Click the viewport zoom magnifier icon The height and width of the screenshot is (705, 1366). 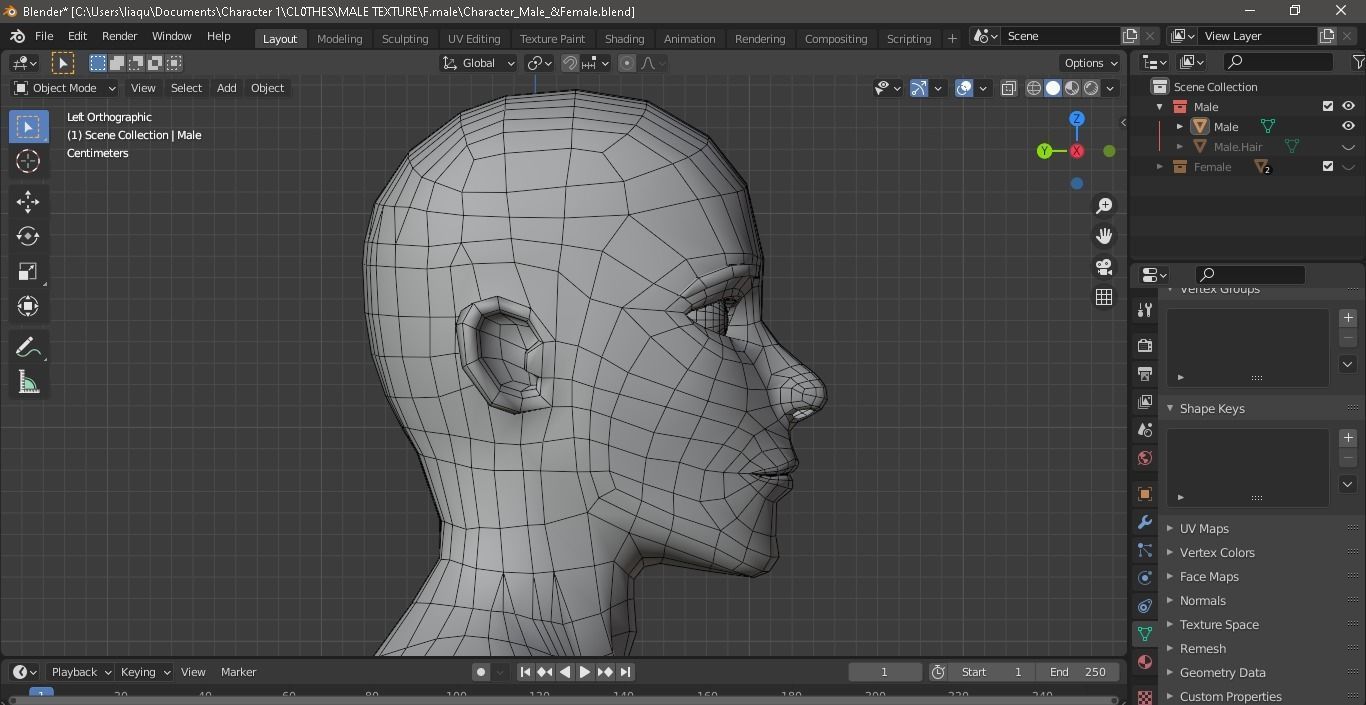(1104, 206)
